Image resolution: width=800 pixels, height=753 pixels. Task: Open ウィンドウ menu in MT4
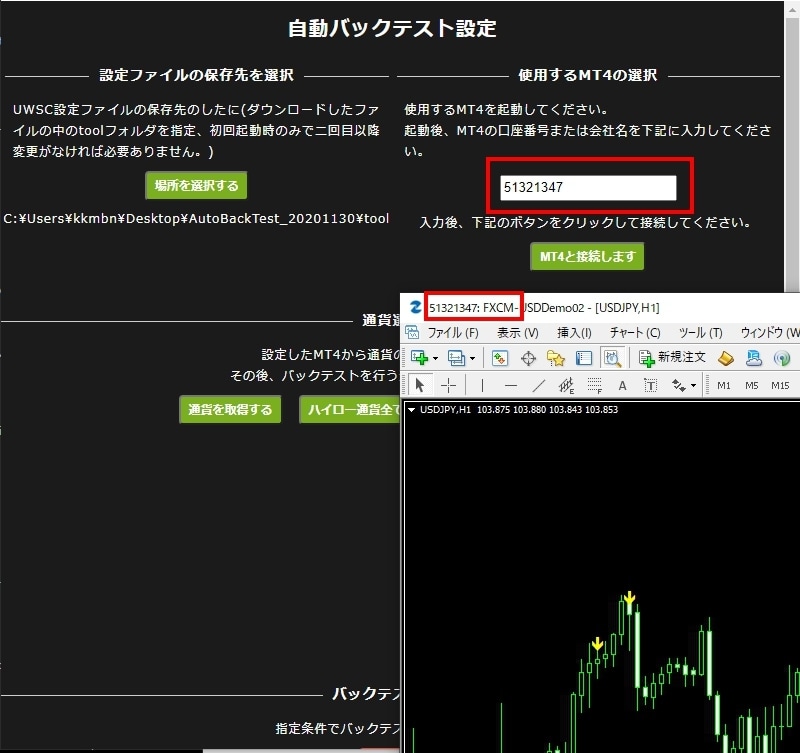[769, 333]
